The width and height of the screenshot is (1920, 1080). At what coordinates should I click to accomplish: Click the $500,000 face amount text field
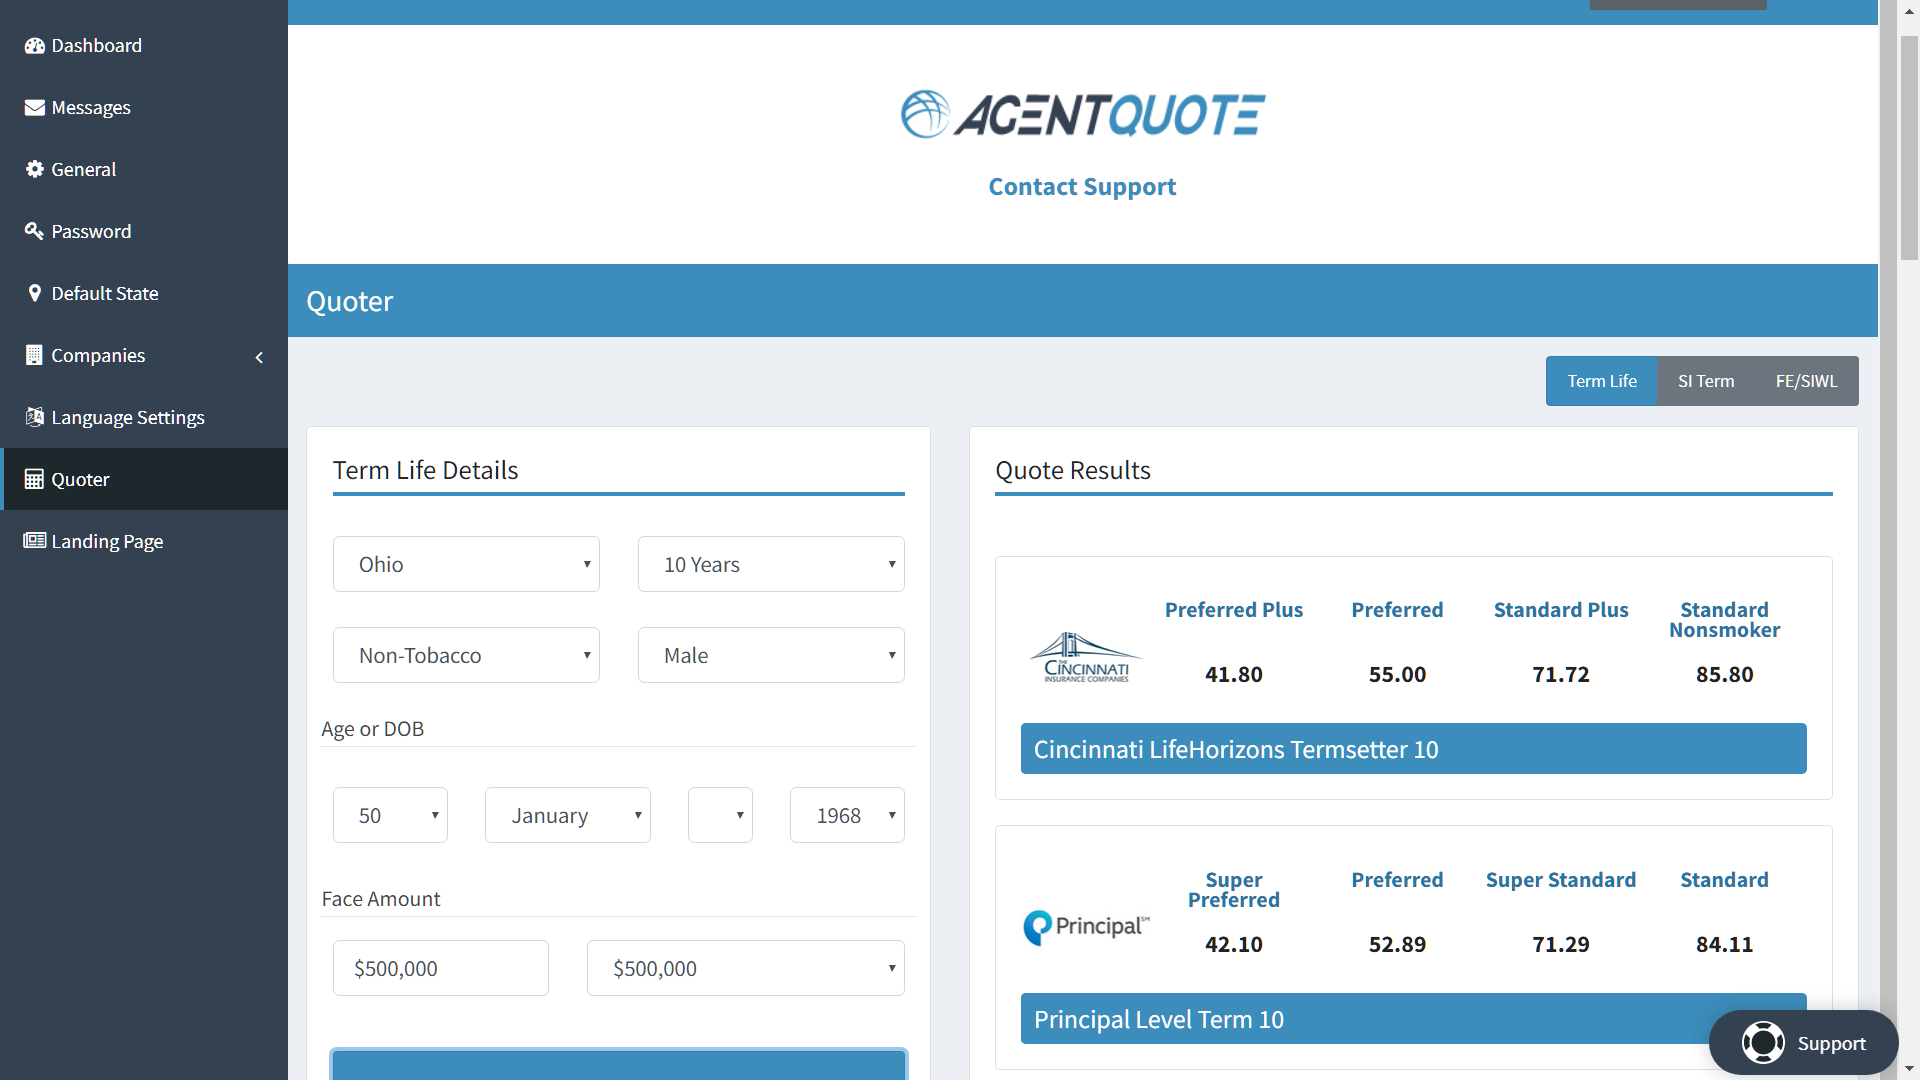[440, 969]
